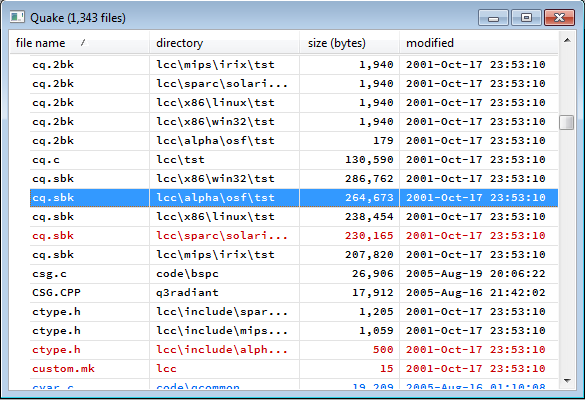Select ctype.h in lcc\include\mips...
The width and height of the screenshot is (585, 400).
pyautogui.click(x=294, y=331)
